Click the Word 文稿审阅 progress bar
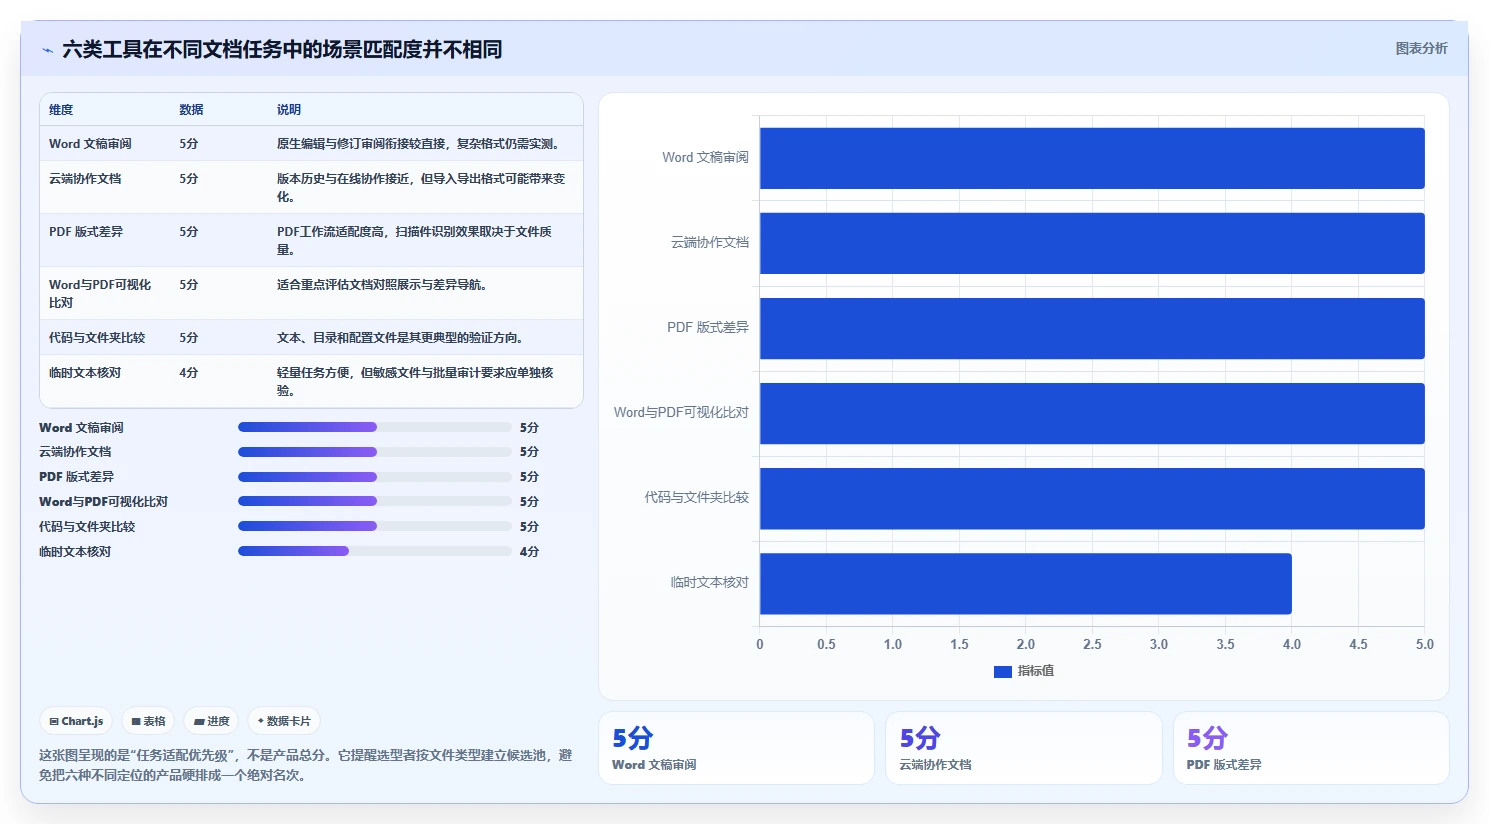This screenshot has width=1489, height=824. pyautogui.click(x=375, y=427)
